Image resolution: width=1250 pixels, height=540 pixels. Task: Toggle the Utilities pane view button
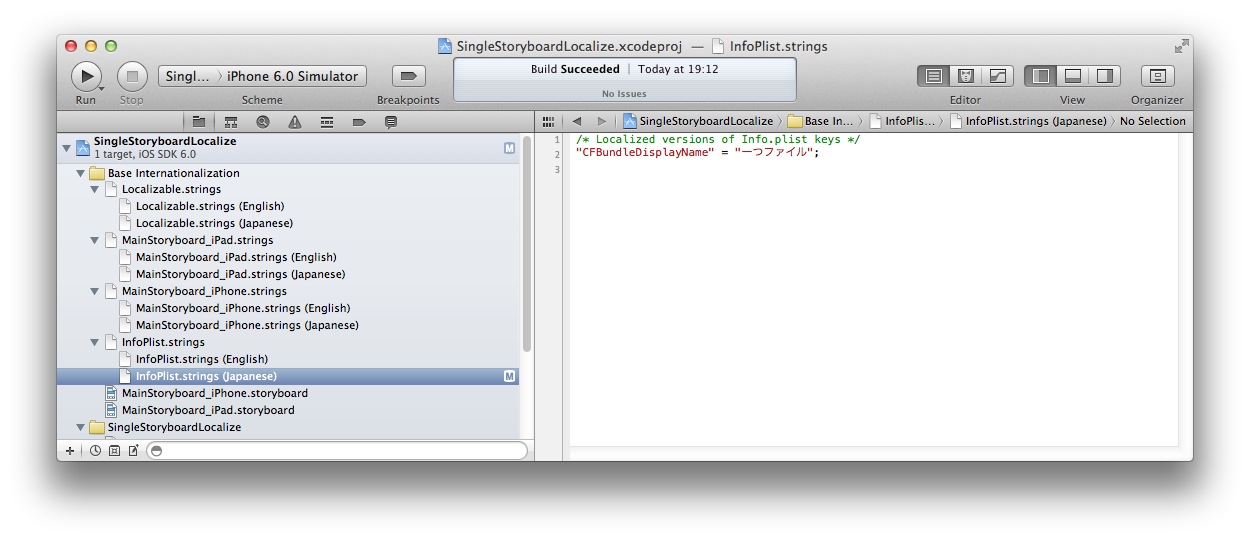(1105, 76)
